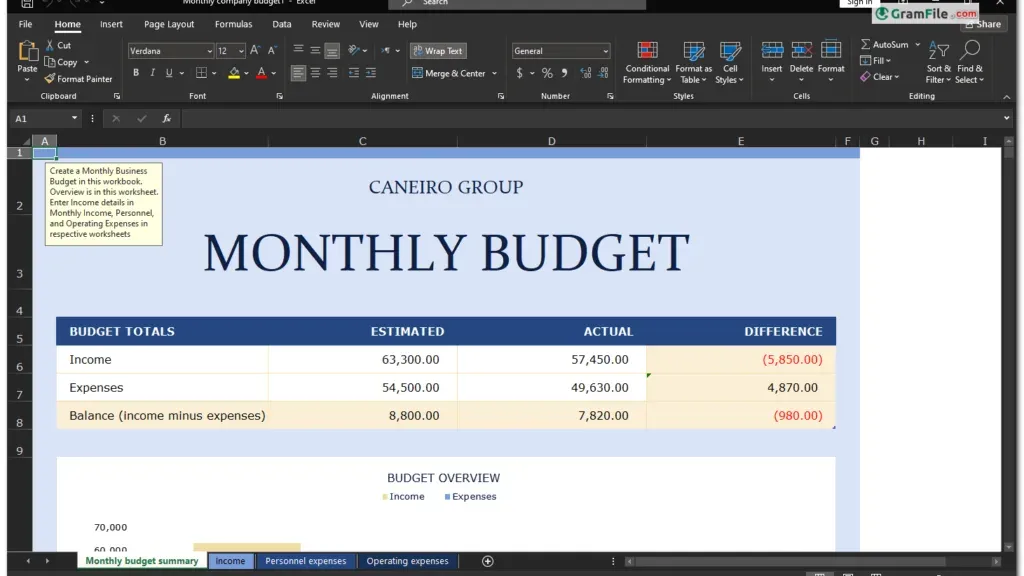Click the Orientation text angle icon
The width and height of the screenshot is (1024, 576).
[354, 50]
